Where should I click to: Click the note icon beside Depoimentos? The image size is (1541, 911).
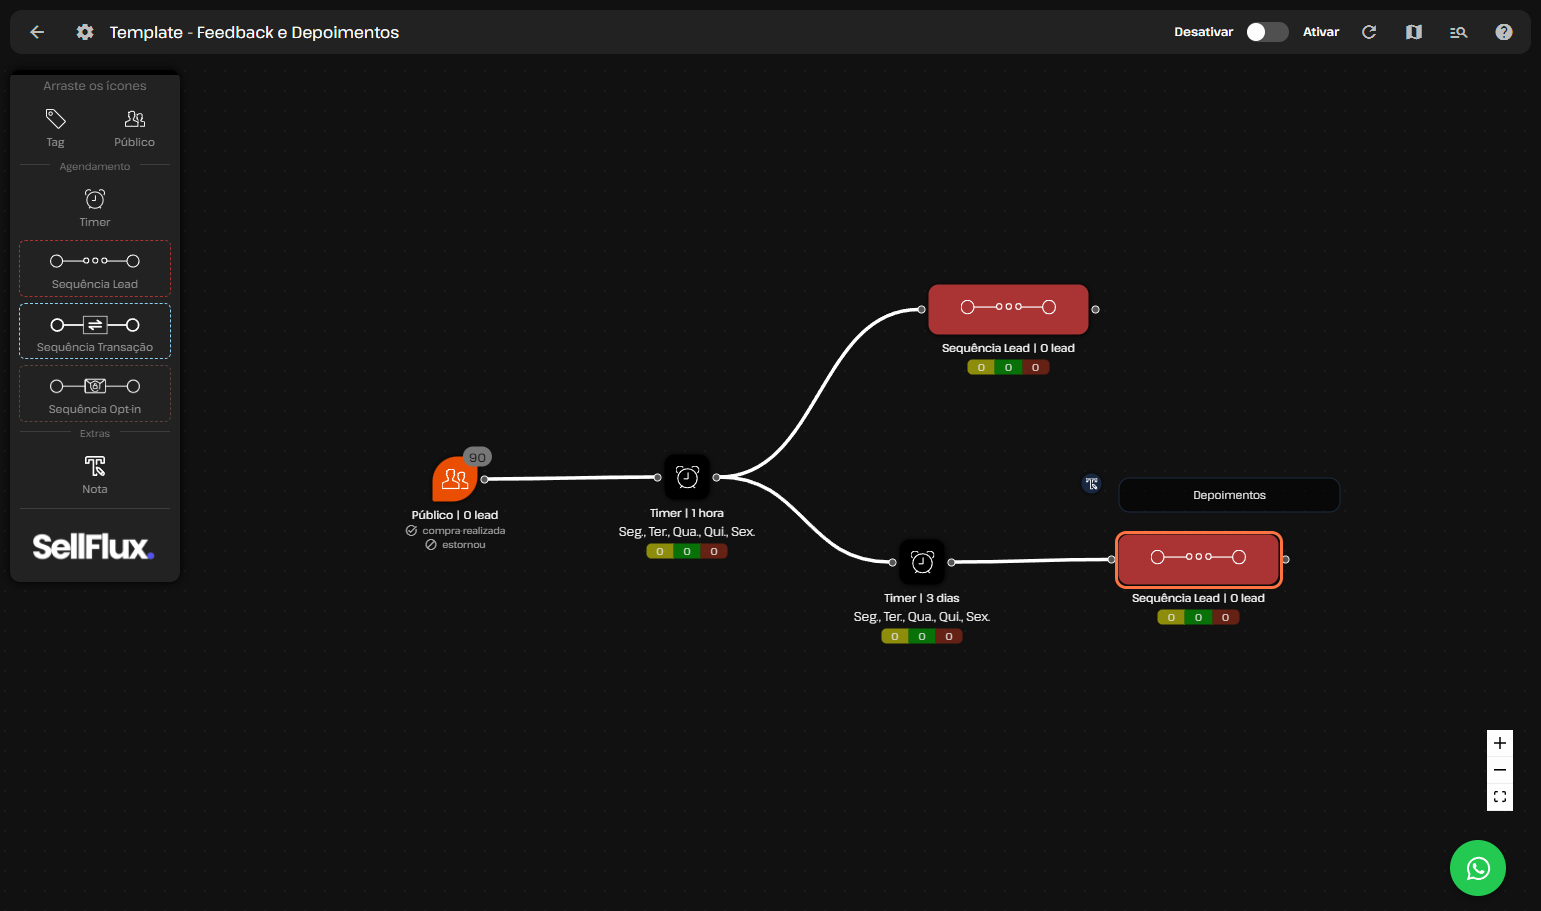[x=1092, y=484]
